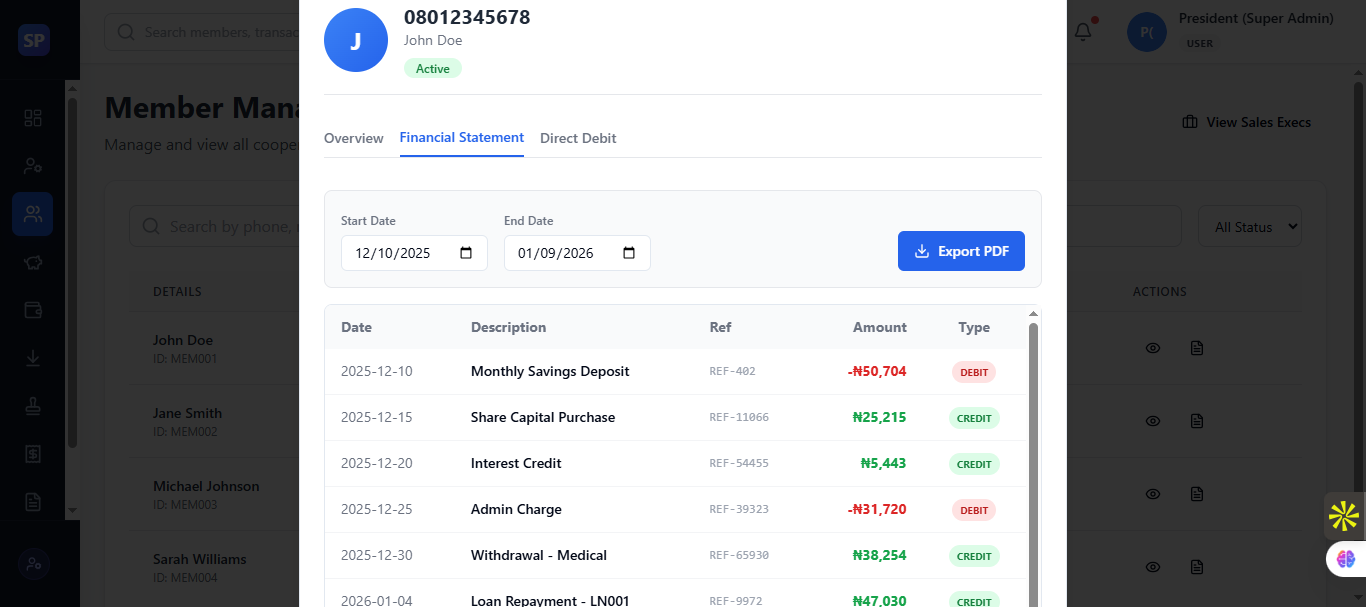Open the All Status filter dropdown
This screenshot has width=1366, height=607.
click(1249, 227)
